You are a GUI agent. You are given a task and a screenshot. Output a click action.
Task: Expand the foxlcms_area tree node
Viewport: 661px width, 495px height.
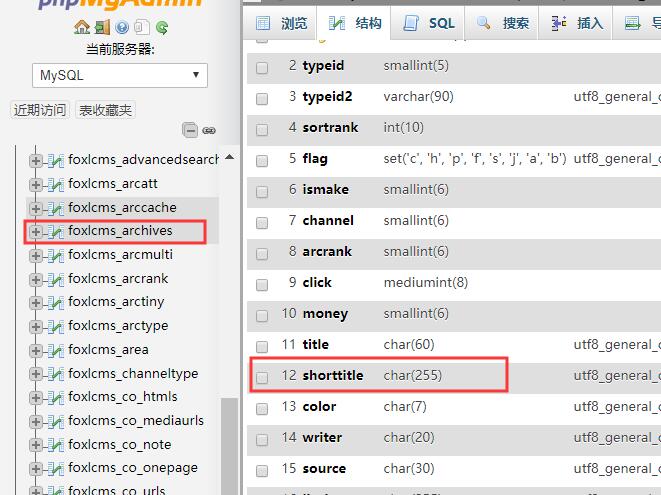tap(36, 350)
